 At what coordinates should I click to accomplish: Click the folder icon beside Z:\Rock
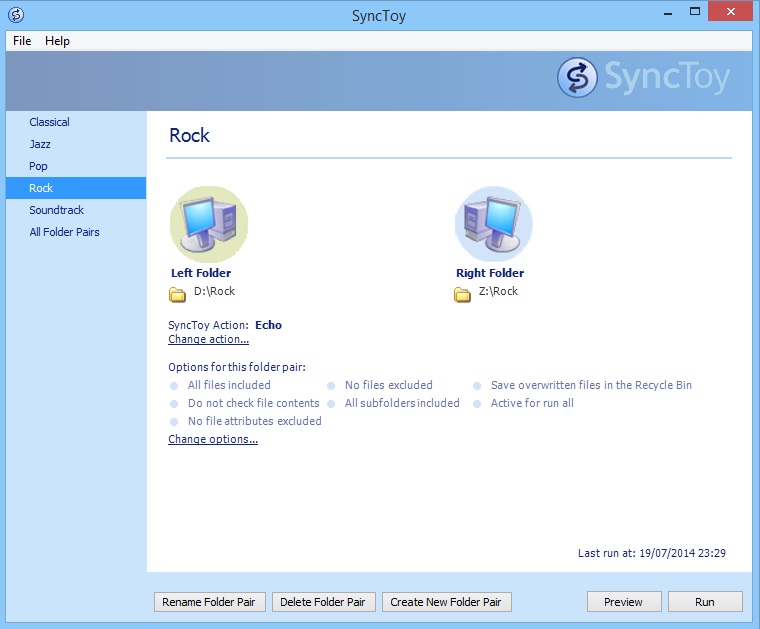tap(462, 294)
